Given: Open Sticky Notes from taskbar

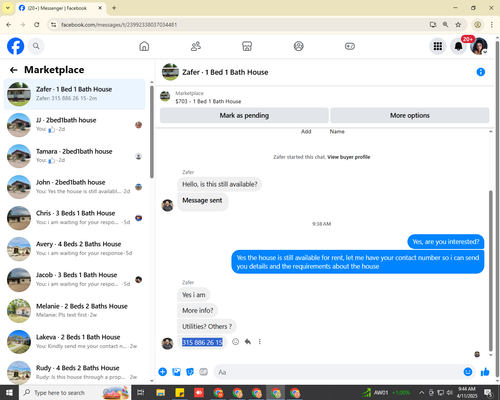Looking at the screenshot, I should click(180, 393).
